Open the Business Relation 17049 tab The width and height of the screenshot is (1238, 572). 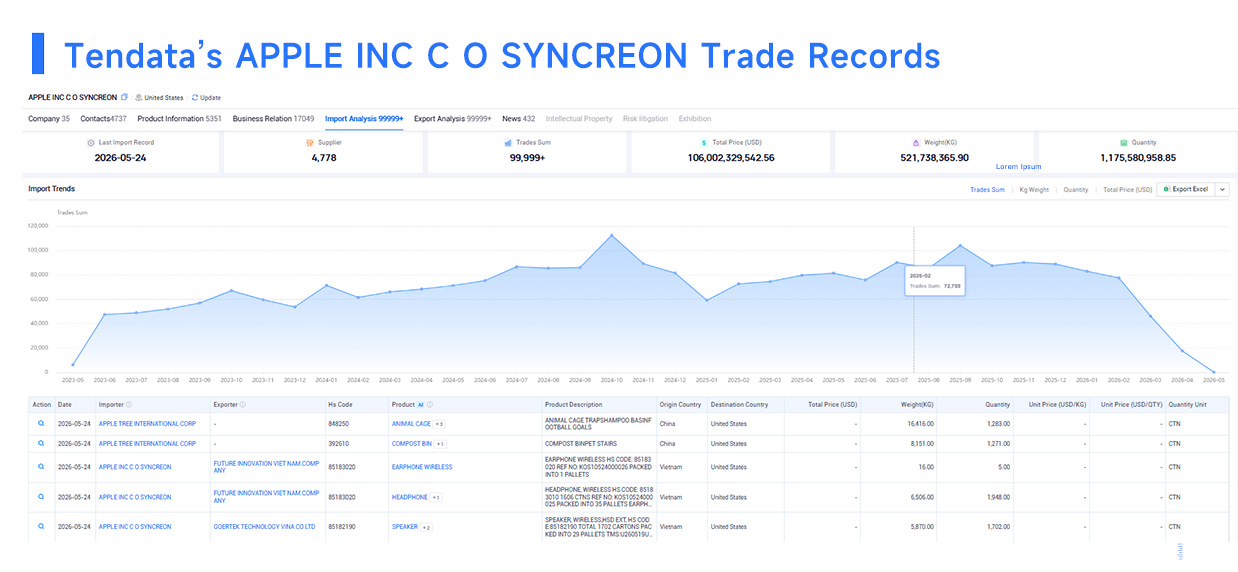tap(273, 119)
